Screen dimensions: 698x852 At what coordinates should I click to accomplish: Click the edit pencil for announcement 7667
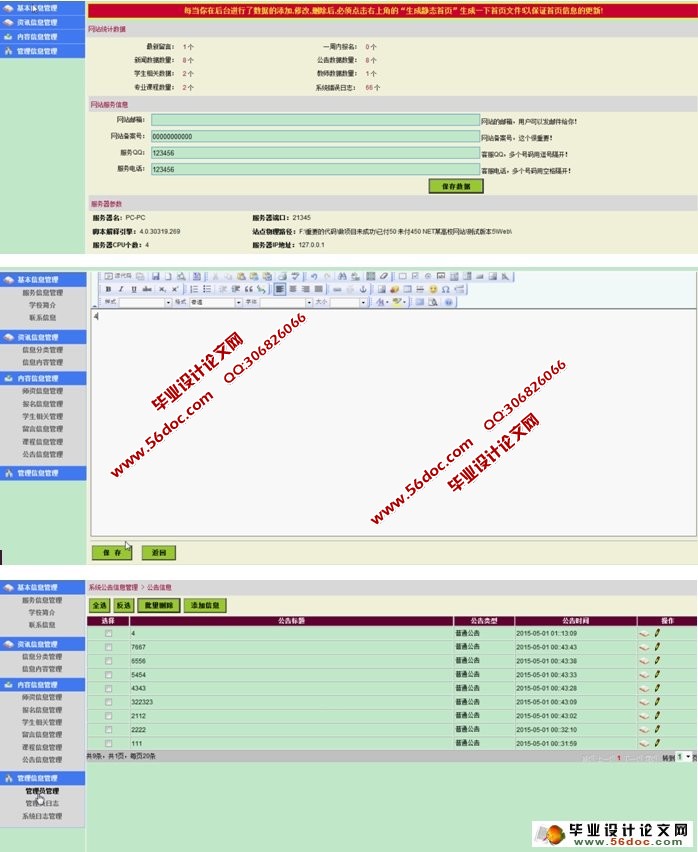point(657,647)
